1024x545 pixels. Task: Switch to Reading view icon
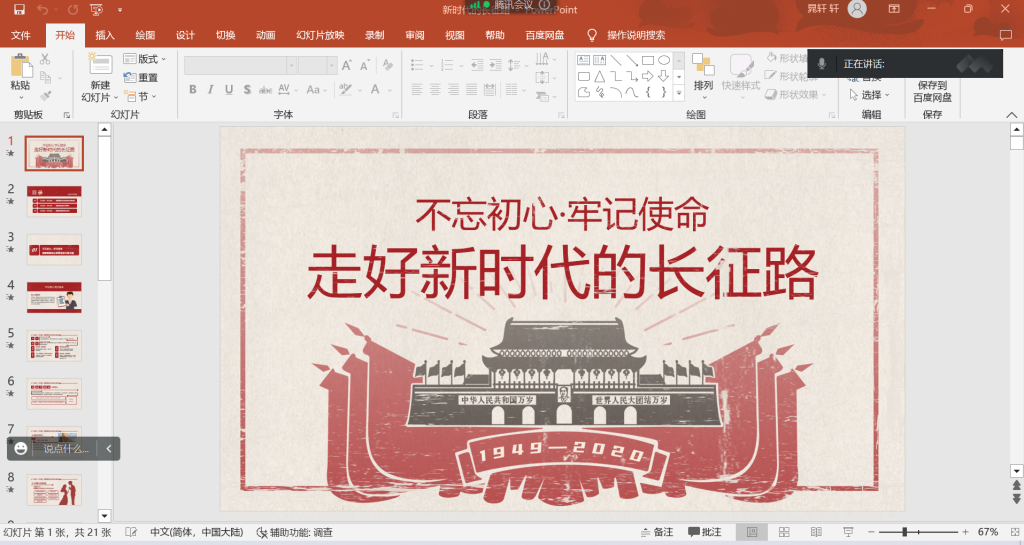click(816, 532)
